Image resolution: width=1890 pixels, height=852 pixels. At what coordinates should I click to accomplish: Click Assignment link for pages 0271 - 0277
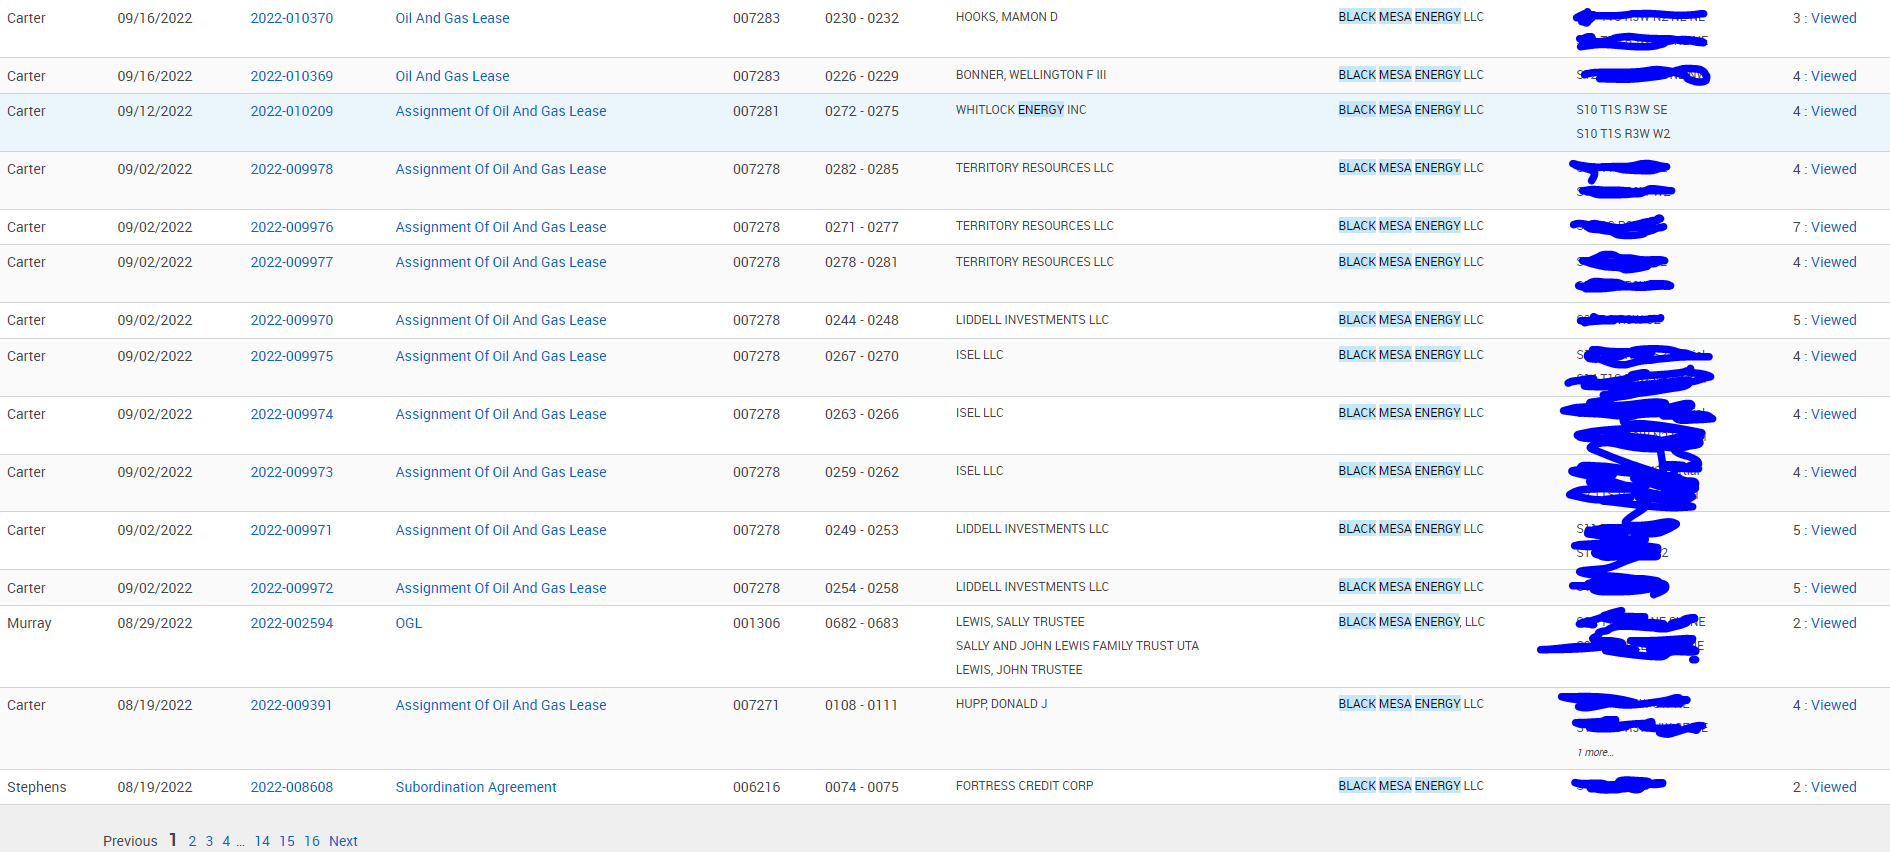(x=501, y=227)
